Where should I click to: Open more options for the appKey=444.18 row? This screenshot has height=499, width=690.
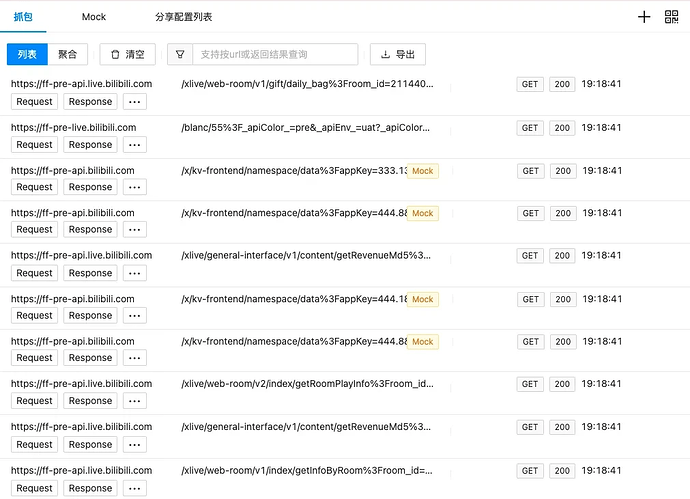[135, 316]
